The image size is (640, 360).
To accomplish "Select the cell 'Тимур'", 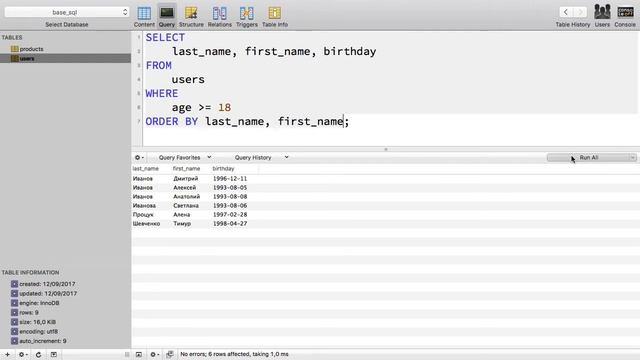I will click(x=182, y=224).
